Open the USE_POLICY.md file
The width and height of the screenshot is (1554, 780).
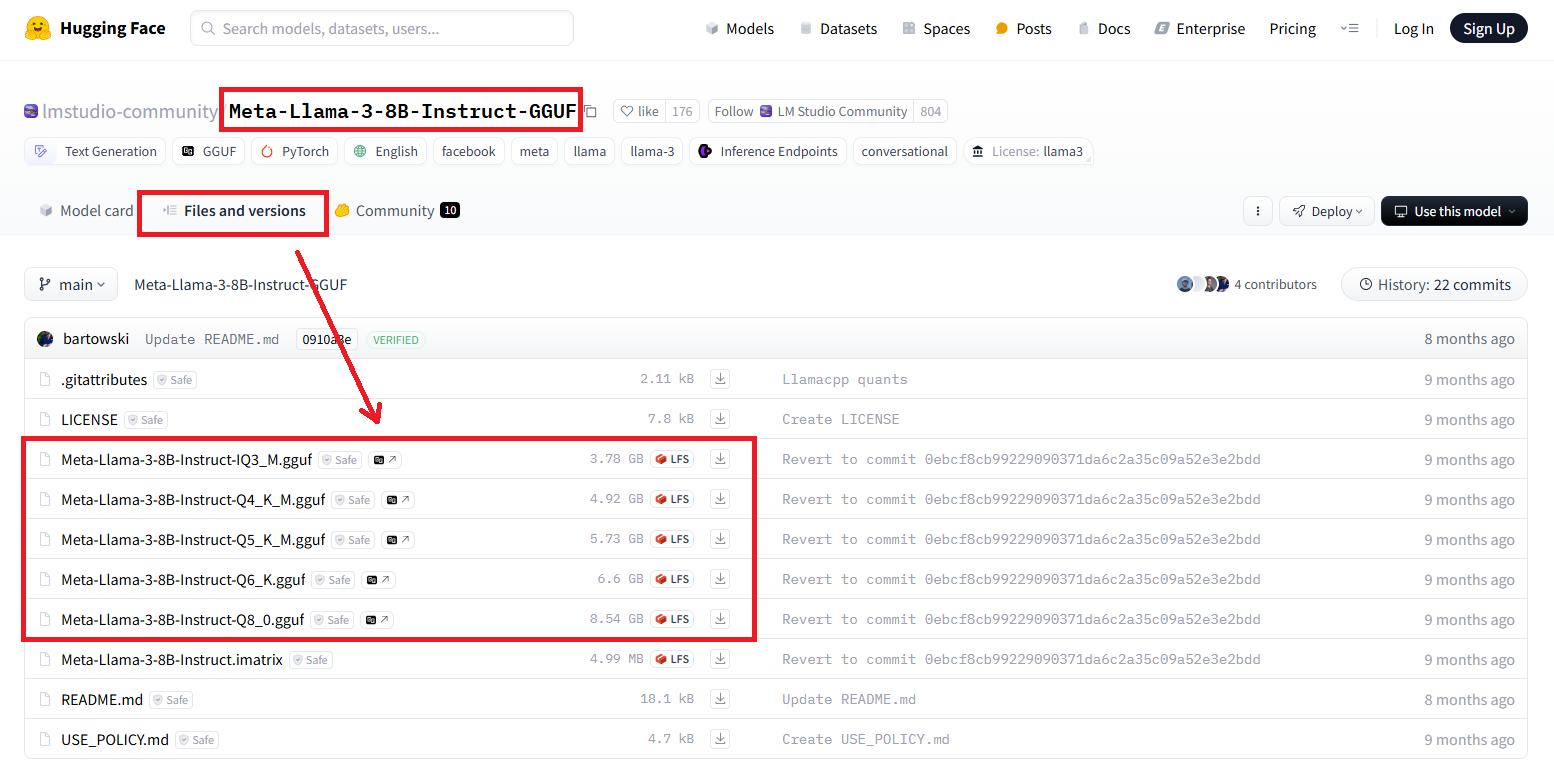[x=115, y=739]
